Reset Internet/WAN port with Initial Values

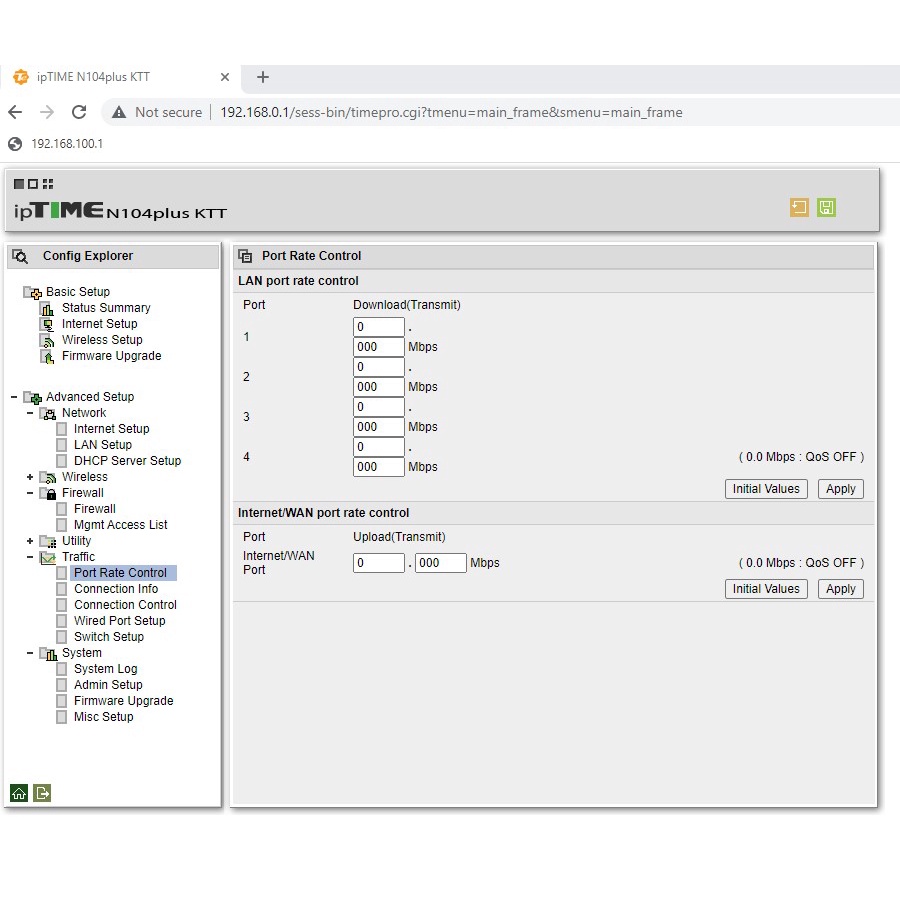point(766,589)
